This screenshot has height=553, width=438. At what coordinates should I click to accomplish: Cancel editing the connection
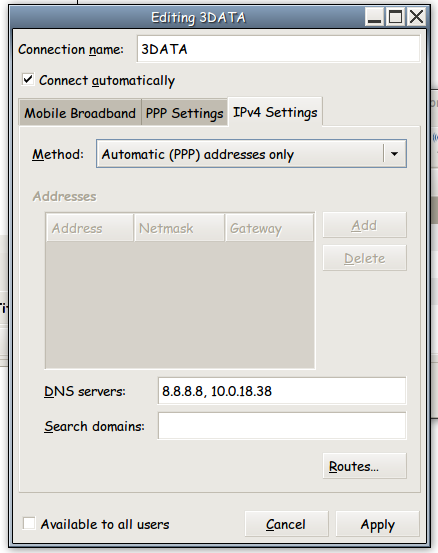tap(286, 524)
